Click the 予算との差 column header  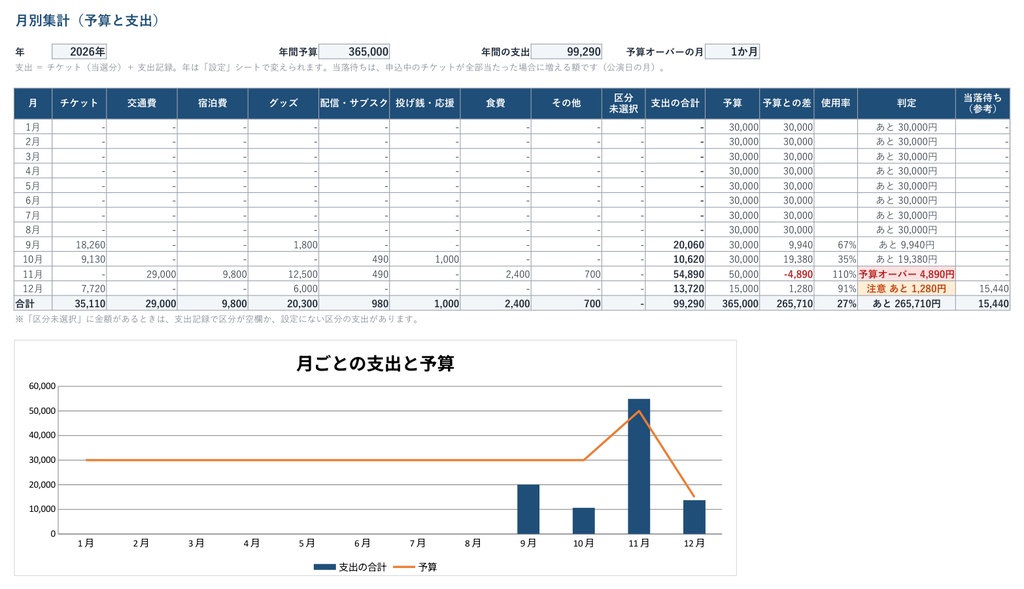click(x=787, y=103)
